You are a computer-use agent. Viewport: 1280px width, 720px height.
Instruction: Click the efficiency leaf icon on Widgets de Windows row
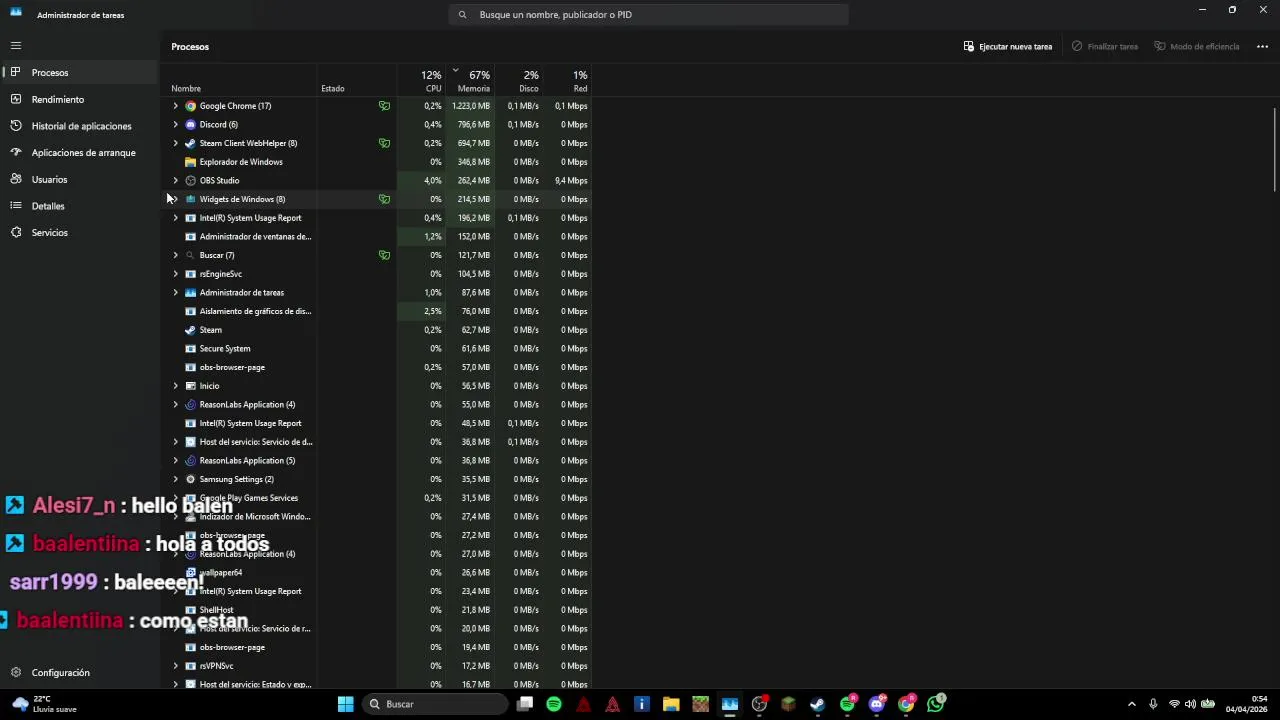pos(384,199)
